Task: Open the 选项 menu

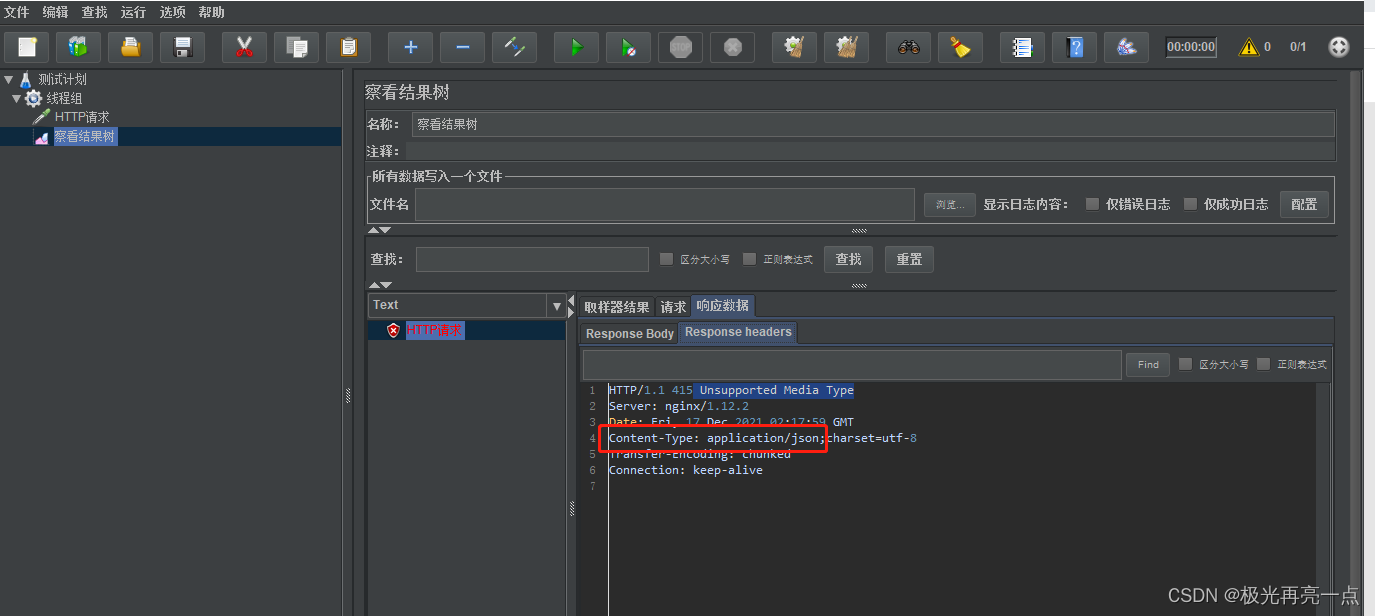Action: [173, 12]
